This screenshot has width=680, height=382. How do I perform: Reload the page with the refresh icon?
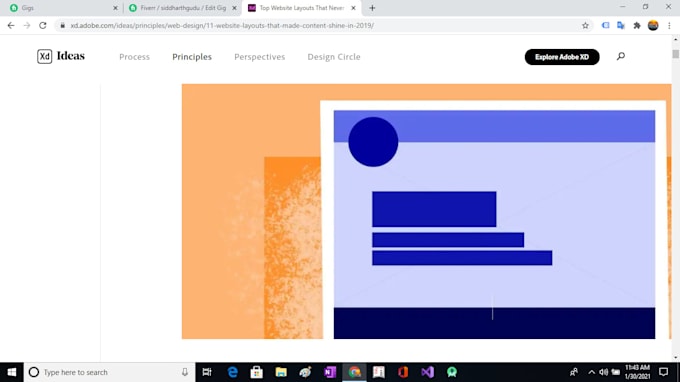point(42,26)
